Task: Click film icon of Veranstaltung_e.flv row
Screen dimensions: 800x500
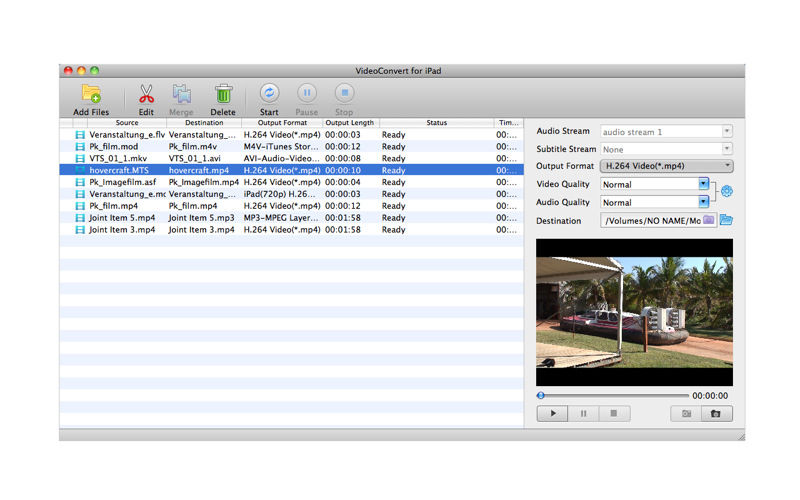Action: (x=80, y=135)
